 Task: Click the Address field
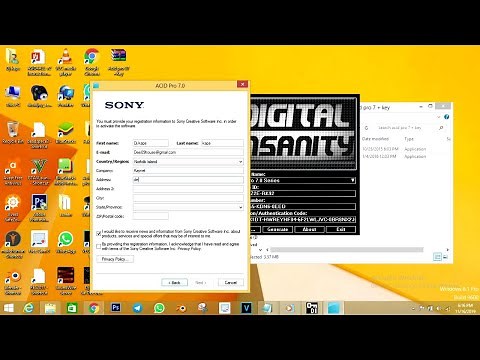188,180
